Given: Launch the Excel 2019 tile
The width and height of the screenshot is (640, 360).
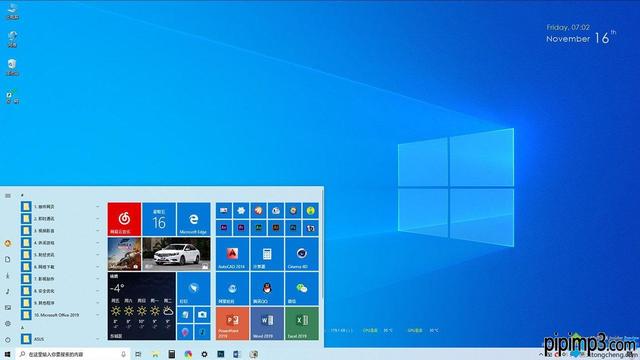Looking at the screenshot, I should coord(302,323).
